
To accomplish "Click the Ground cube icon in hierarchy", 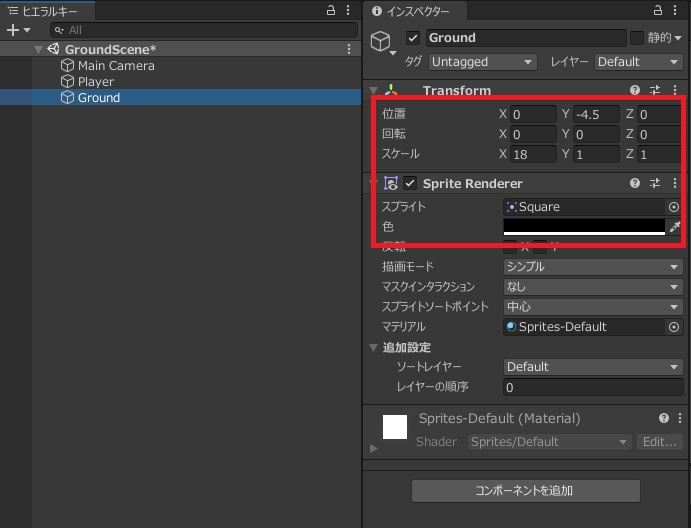I will (x=67, y=97).
